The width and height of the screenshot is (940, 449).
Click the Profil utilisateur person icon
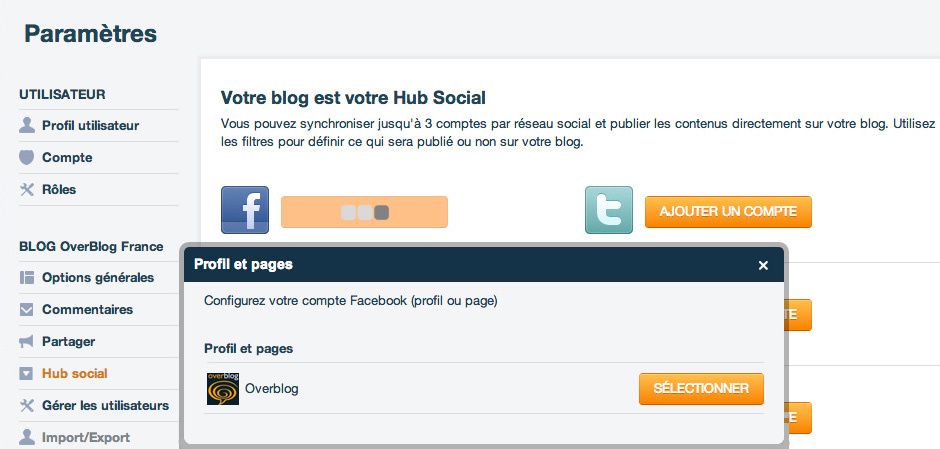(26, 125)
